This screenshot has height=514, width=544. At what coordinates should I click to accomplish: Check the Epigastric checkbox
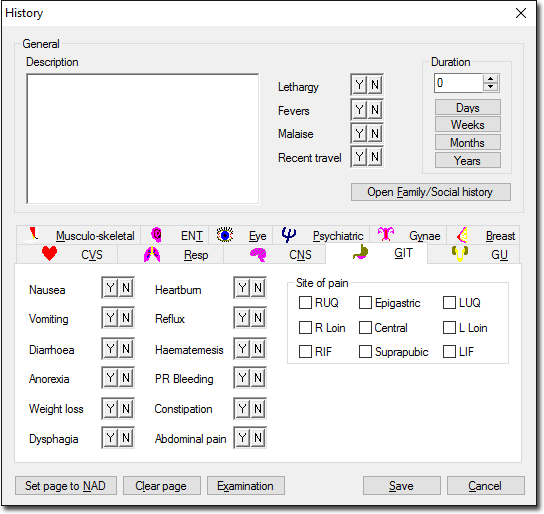(365, 302)
